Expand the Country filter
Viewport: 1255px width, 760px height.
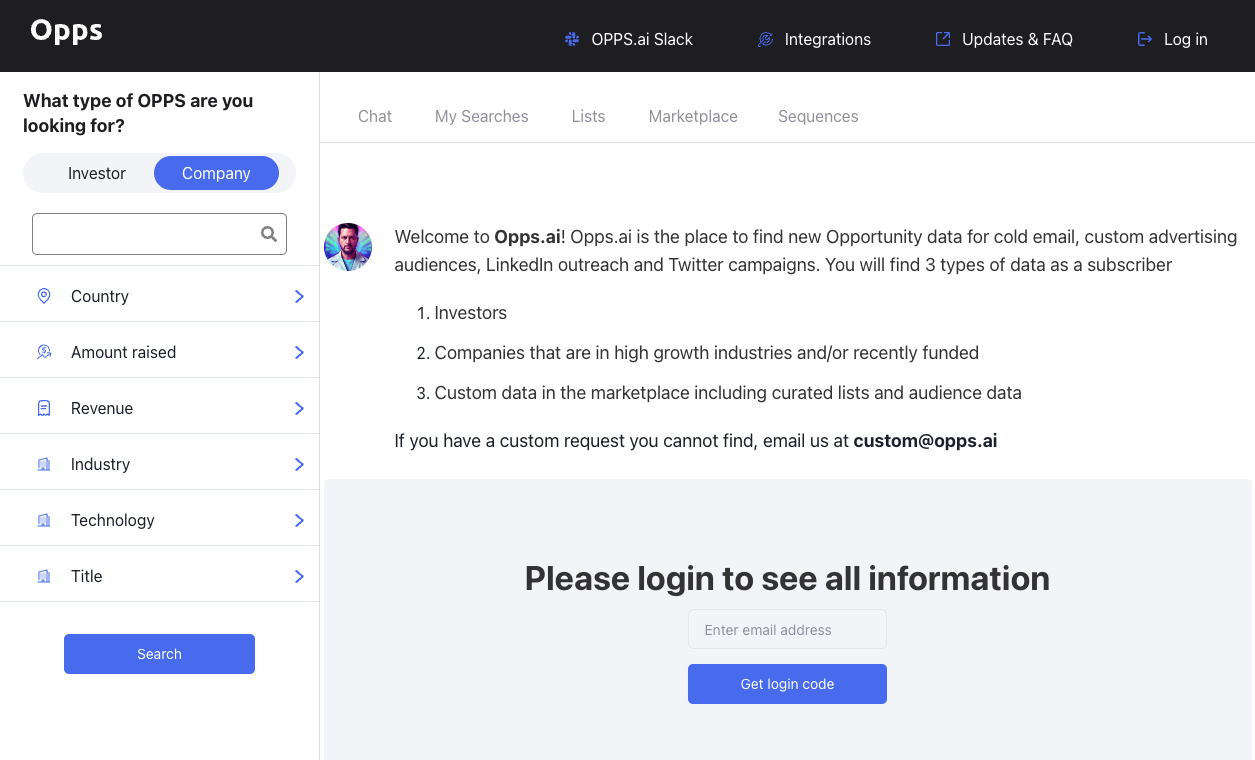click(298, 296)
